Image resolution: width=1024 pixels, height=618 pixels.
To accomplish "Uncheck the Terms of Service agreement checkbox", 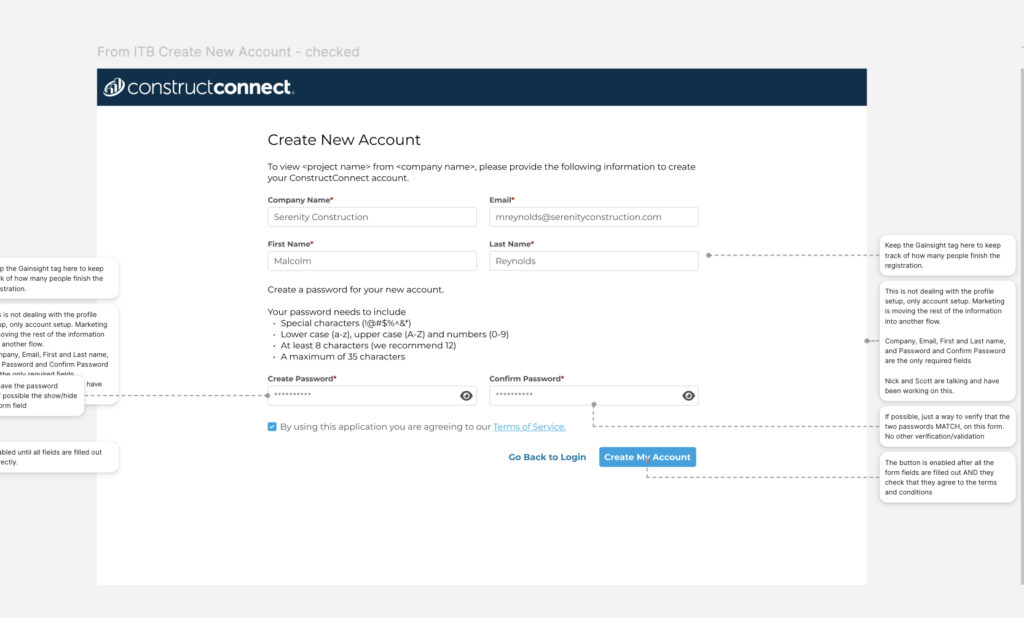I will click(x=272, y=427).
